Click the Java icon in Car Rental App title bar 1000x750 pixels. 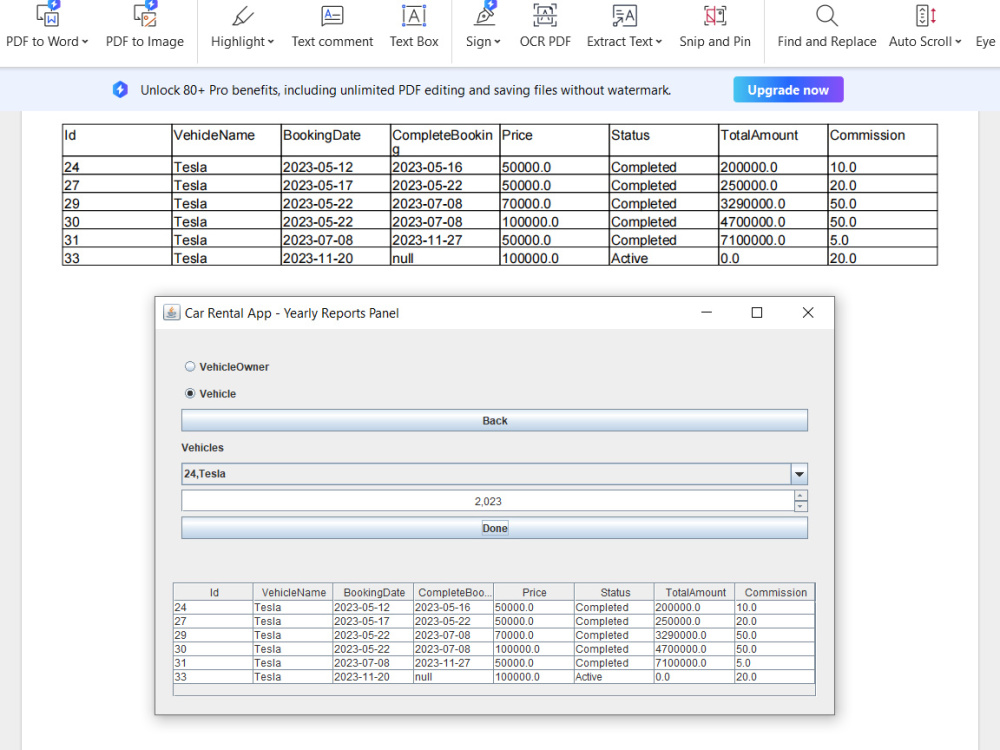pos(172,312)
